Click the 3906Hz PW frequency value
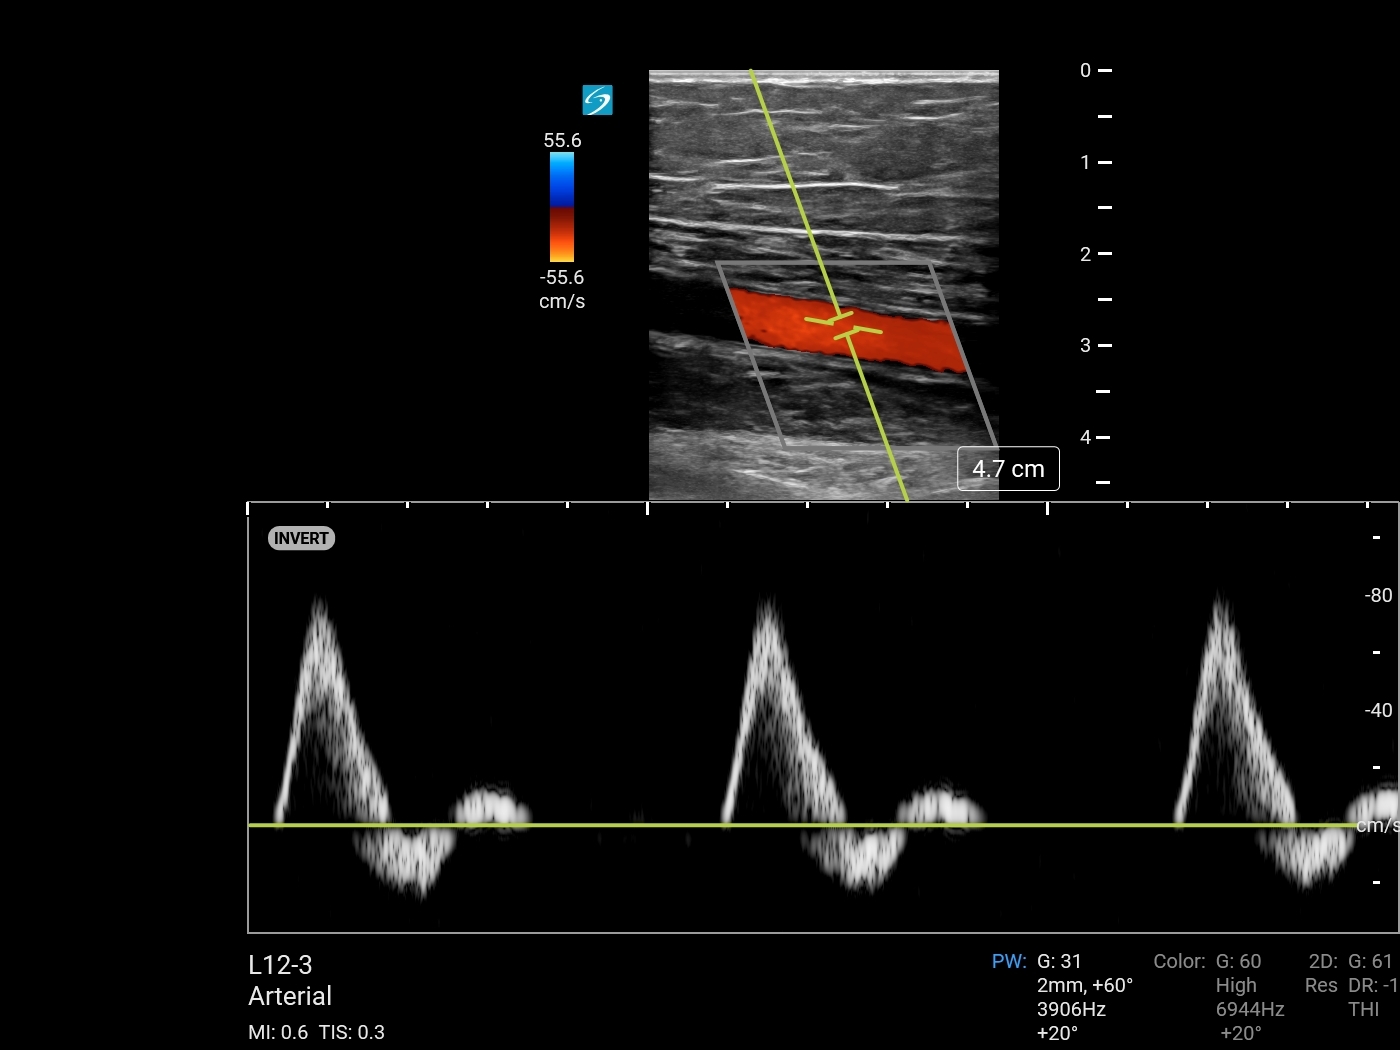Screen dimensions: 1400x1050 point(1071,1009)
